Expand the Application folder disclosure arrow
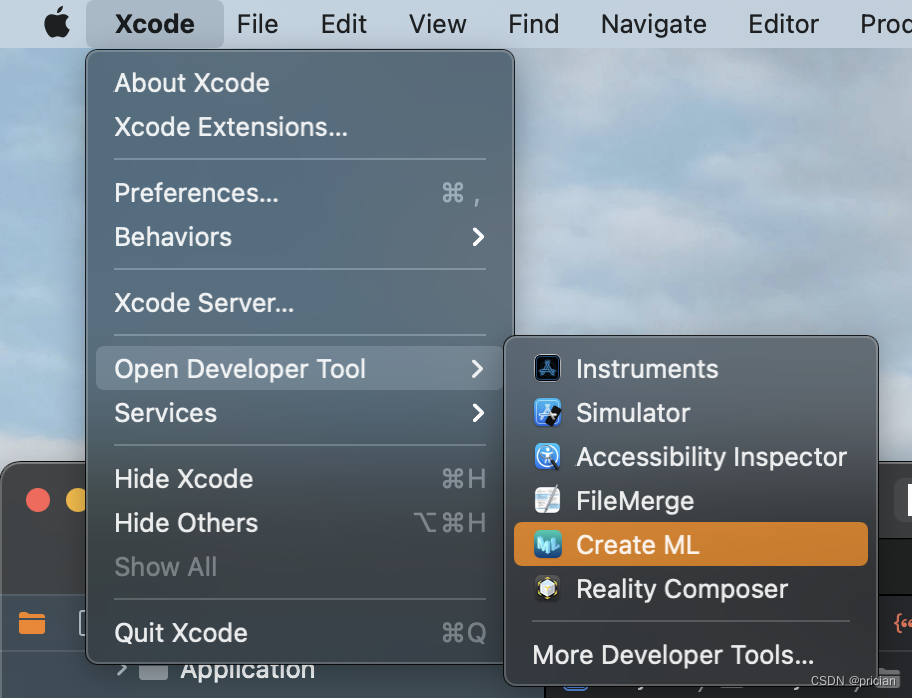 coord(122,669)
